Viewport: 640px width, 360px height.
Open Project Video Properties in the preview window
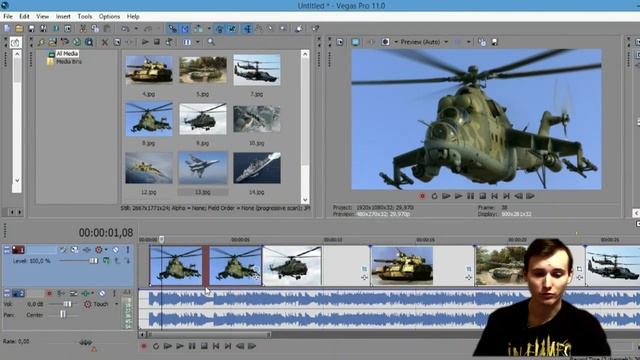pos(340,42)
